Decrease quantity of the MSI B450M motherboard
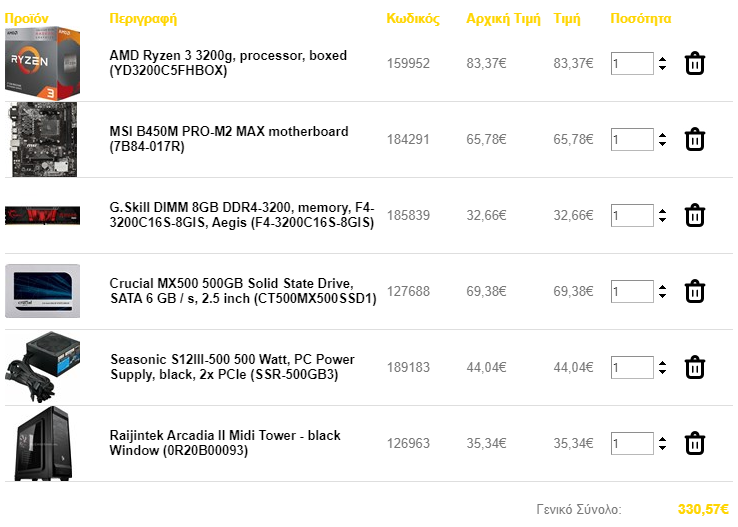This screenshot has width=738, height=527. pyautogui.click(x=662, y=144)
